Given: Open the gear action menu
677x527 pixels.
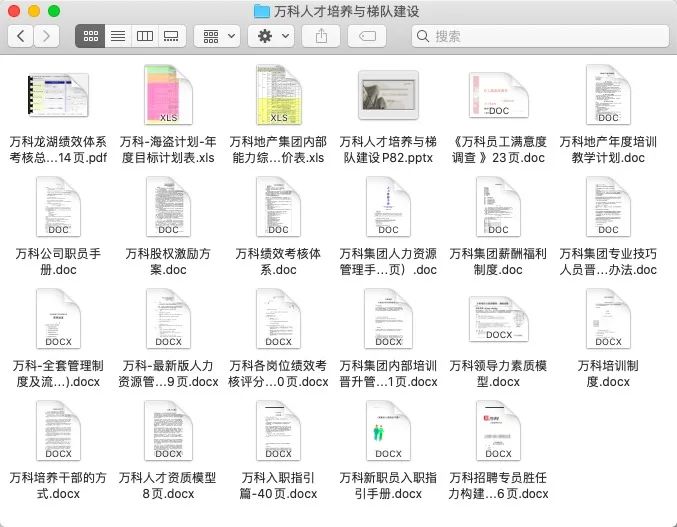Looking at the screenshot, I should [271, 36].
